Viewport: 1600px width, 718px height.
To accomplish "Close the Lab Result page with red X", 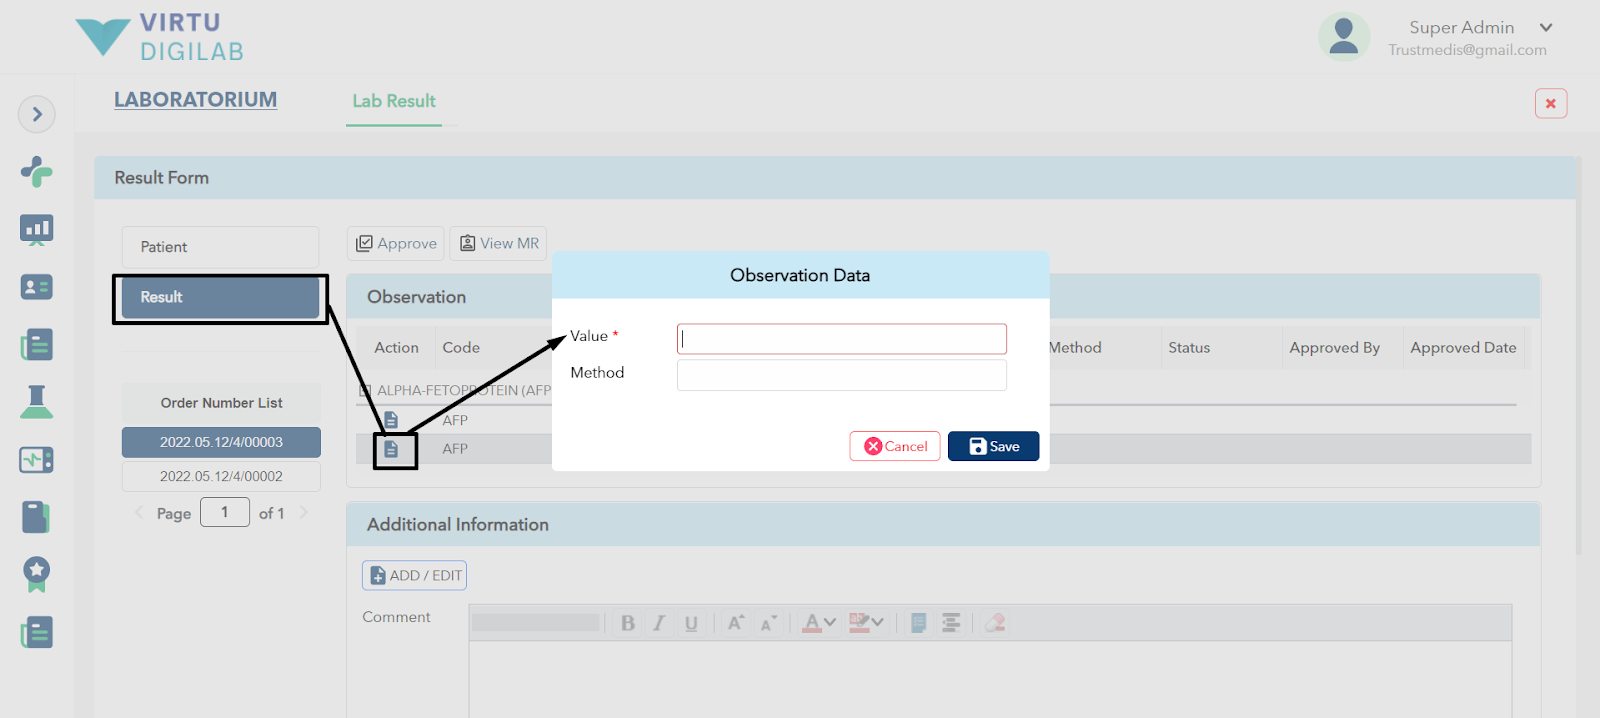I will [1551, 103].
